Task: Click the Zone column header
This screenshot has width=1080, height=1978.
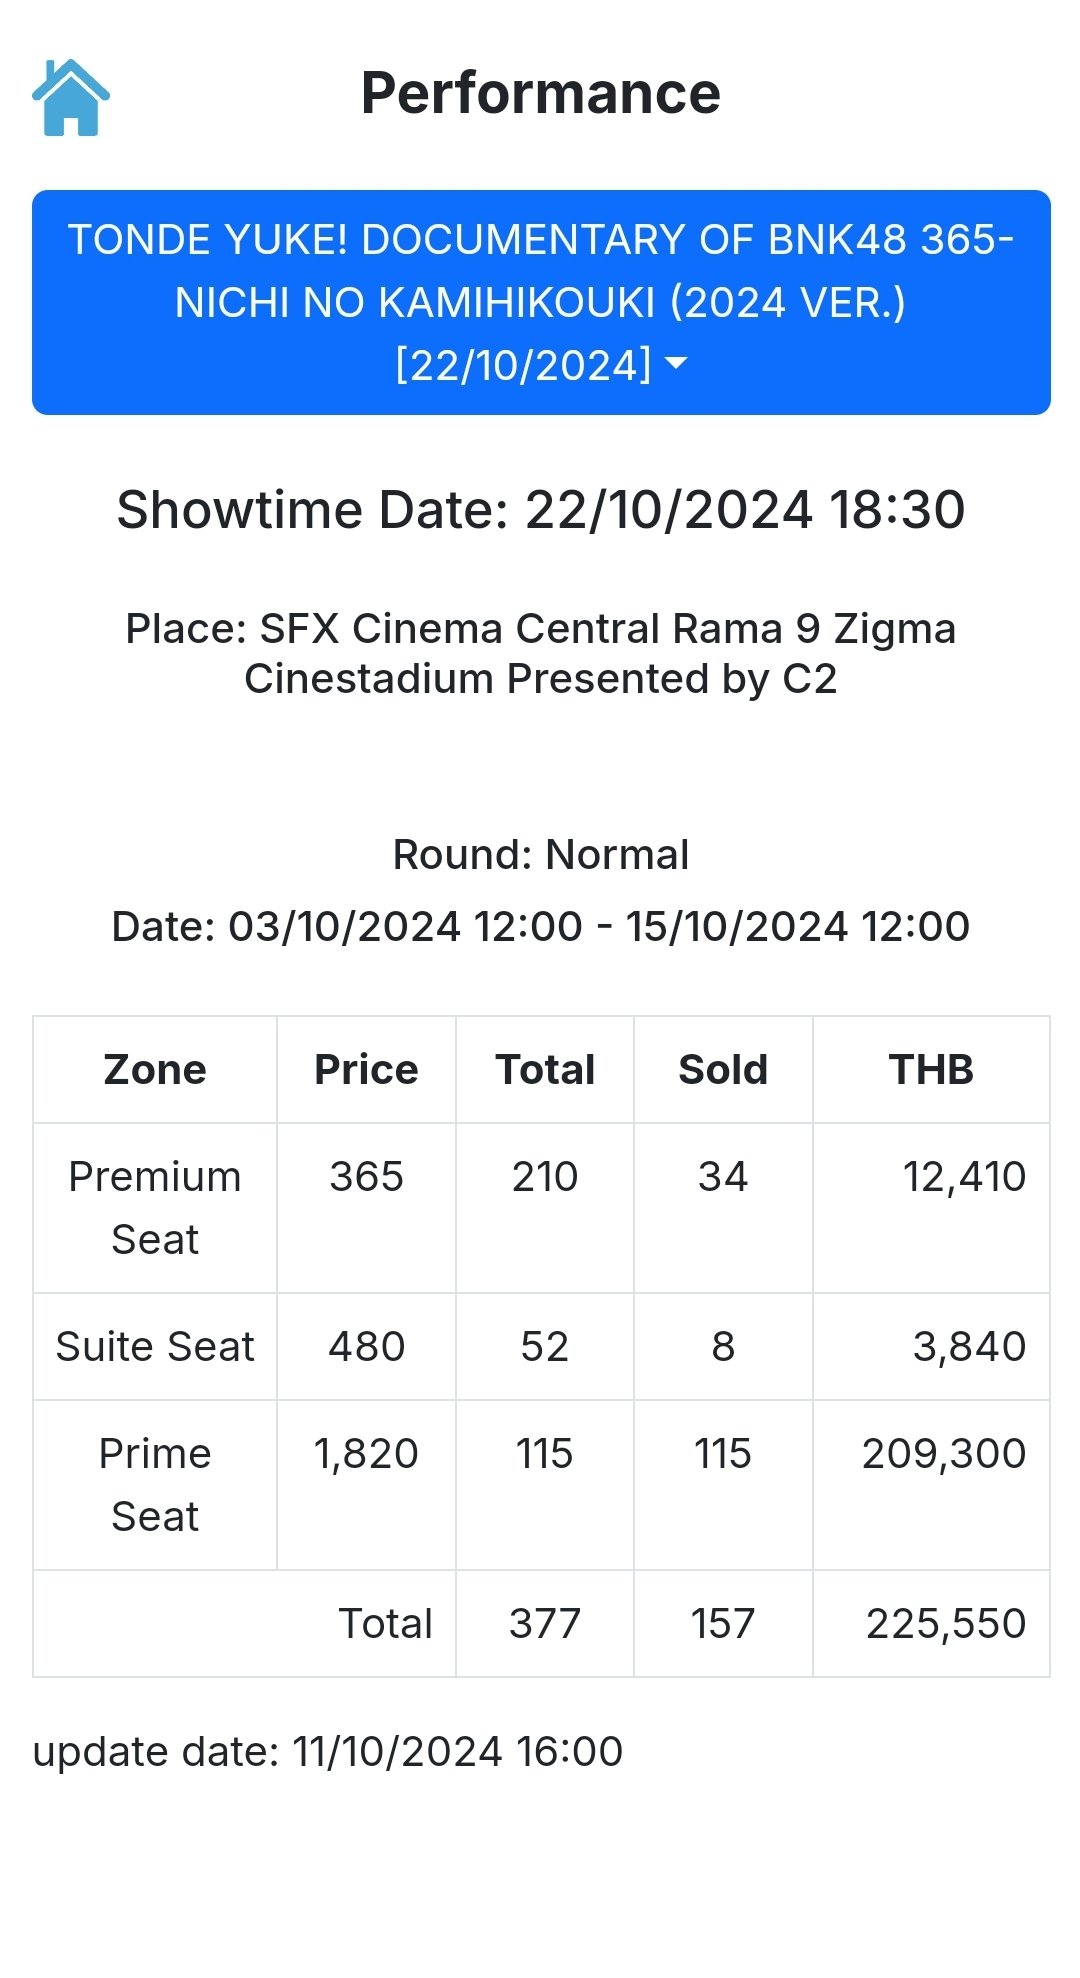Action: (x=155, y=1070)
